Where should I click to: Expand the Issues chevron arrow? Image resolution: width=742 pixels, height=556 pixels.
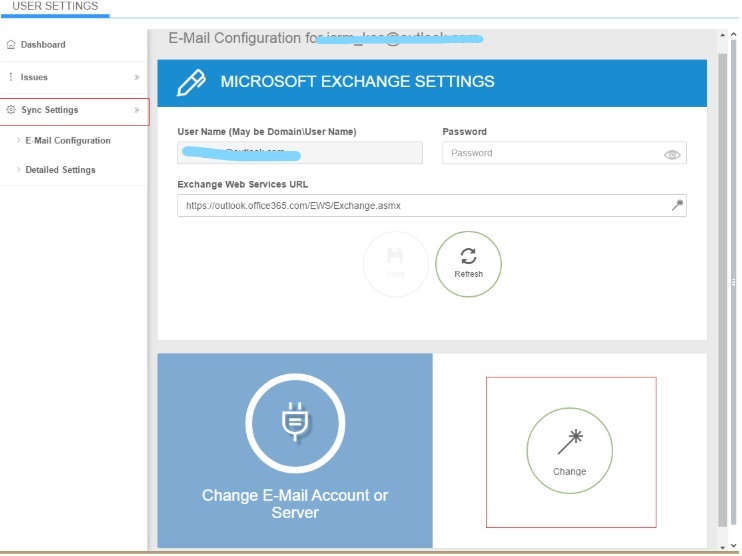tap(136, 77)
